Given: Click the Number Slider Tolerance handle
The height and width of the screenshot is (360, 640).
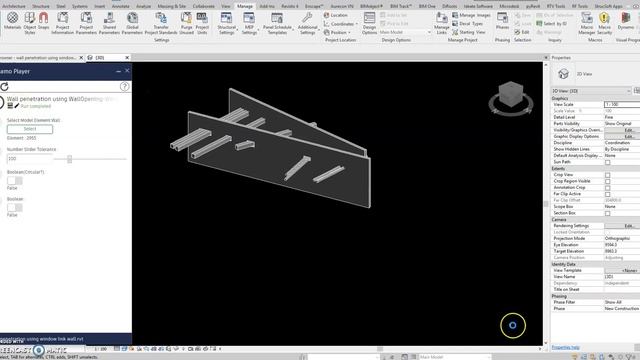Looking at the screenshot, I should point(69,159).
